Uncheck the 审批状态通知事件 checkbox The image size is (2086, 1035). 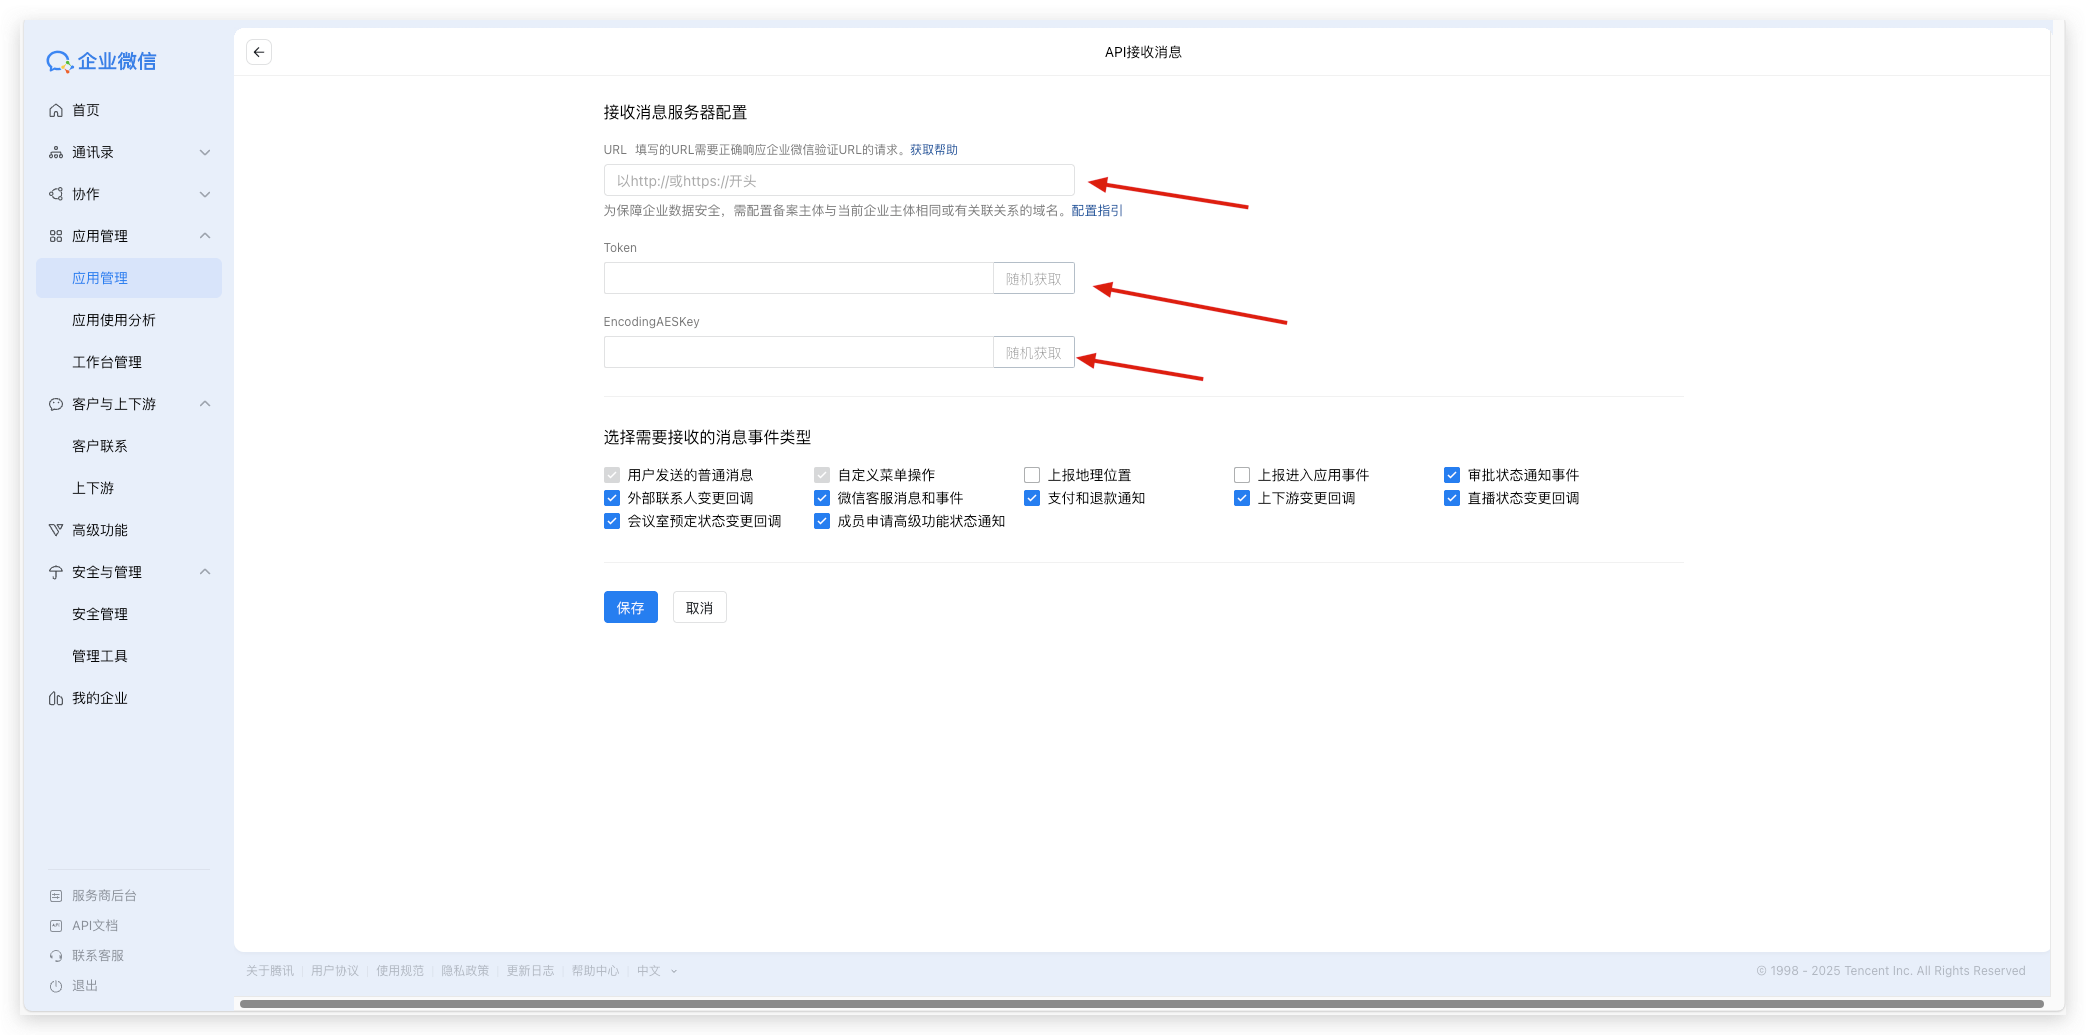1452,475
